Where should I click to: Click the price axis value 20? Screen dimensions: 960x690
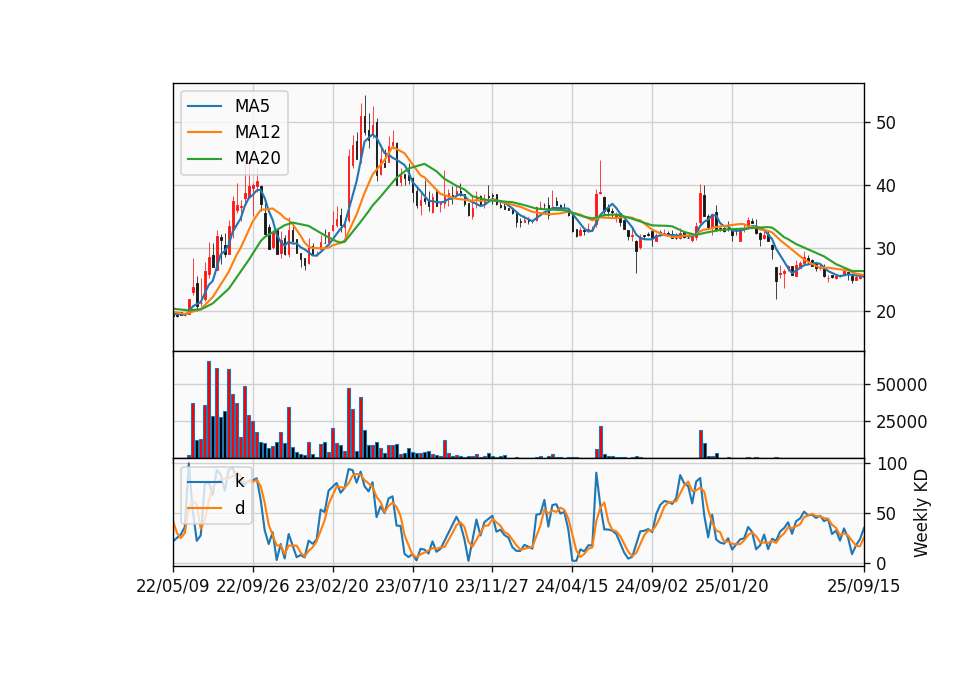click(885, 312)
